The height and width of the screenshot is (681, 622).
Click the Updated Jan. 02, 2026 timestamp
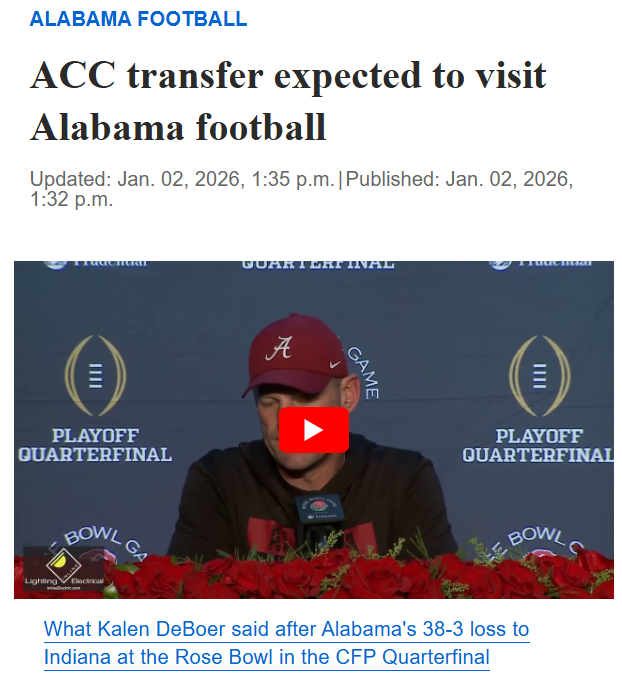182,180
